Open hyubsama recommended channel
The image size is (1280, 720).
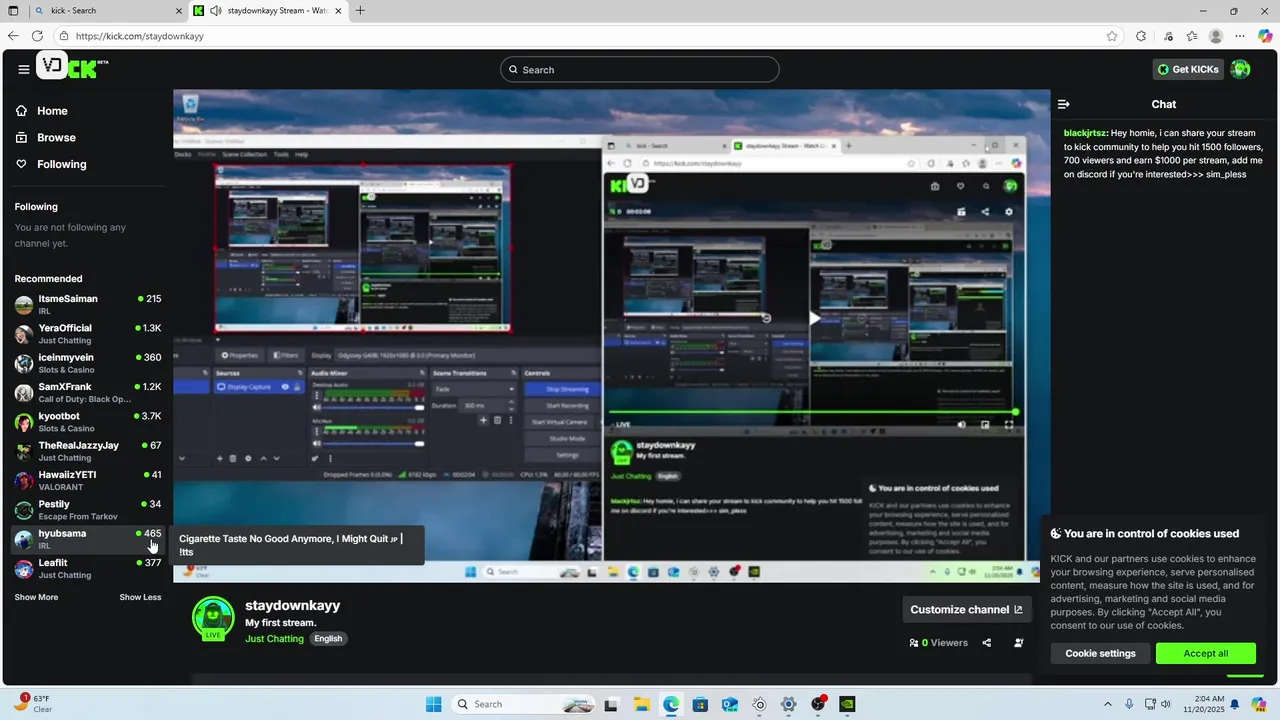pos(88,539)
